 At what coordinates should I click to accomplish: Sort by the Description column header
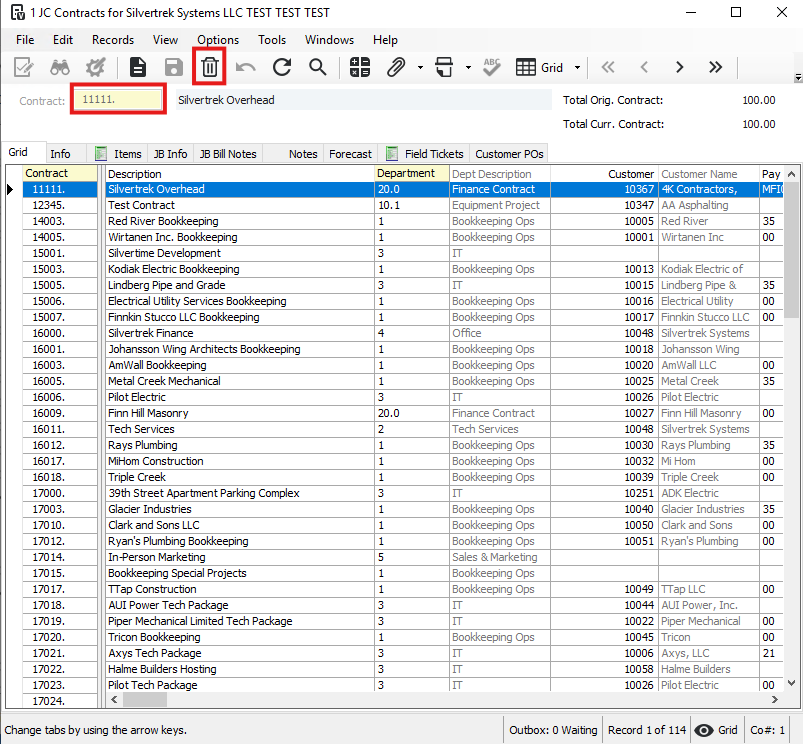240,174
